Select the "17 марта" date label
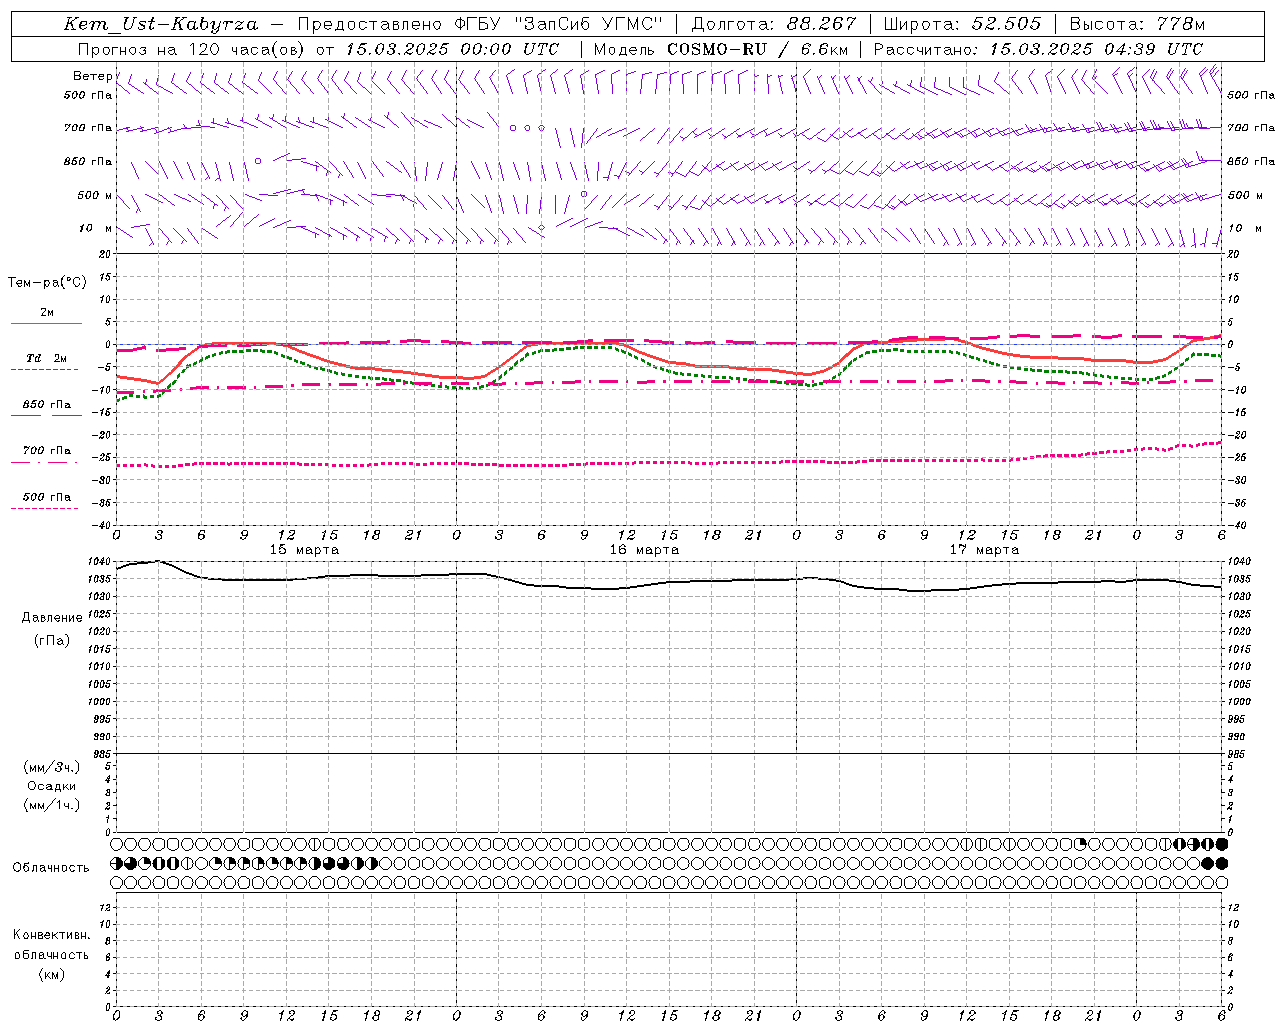Viewport: 1280px width, 1024px height. point(984,550)
